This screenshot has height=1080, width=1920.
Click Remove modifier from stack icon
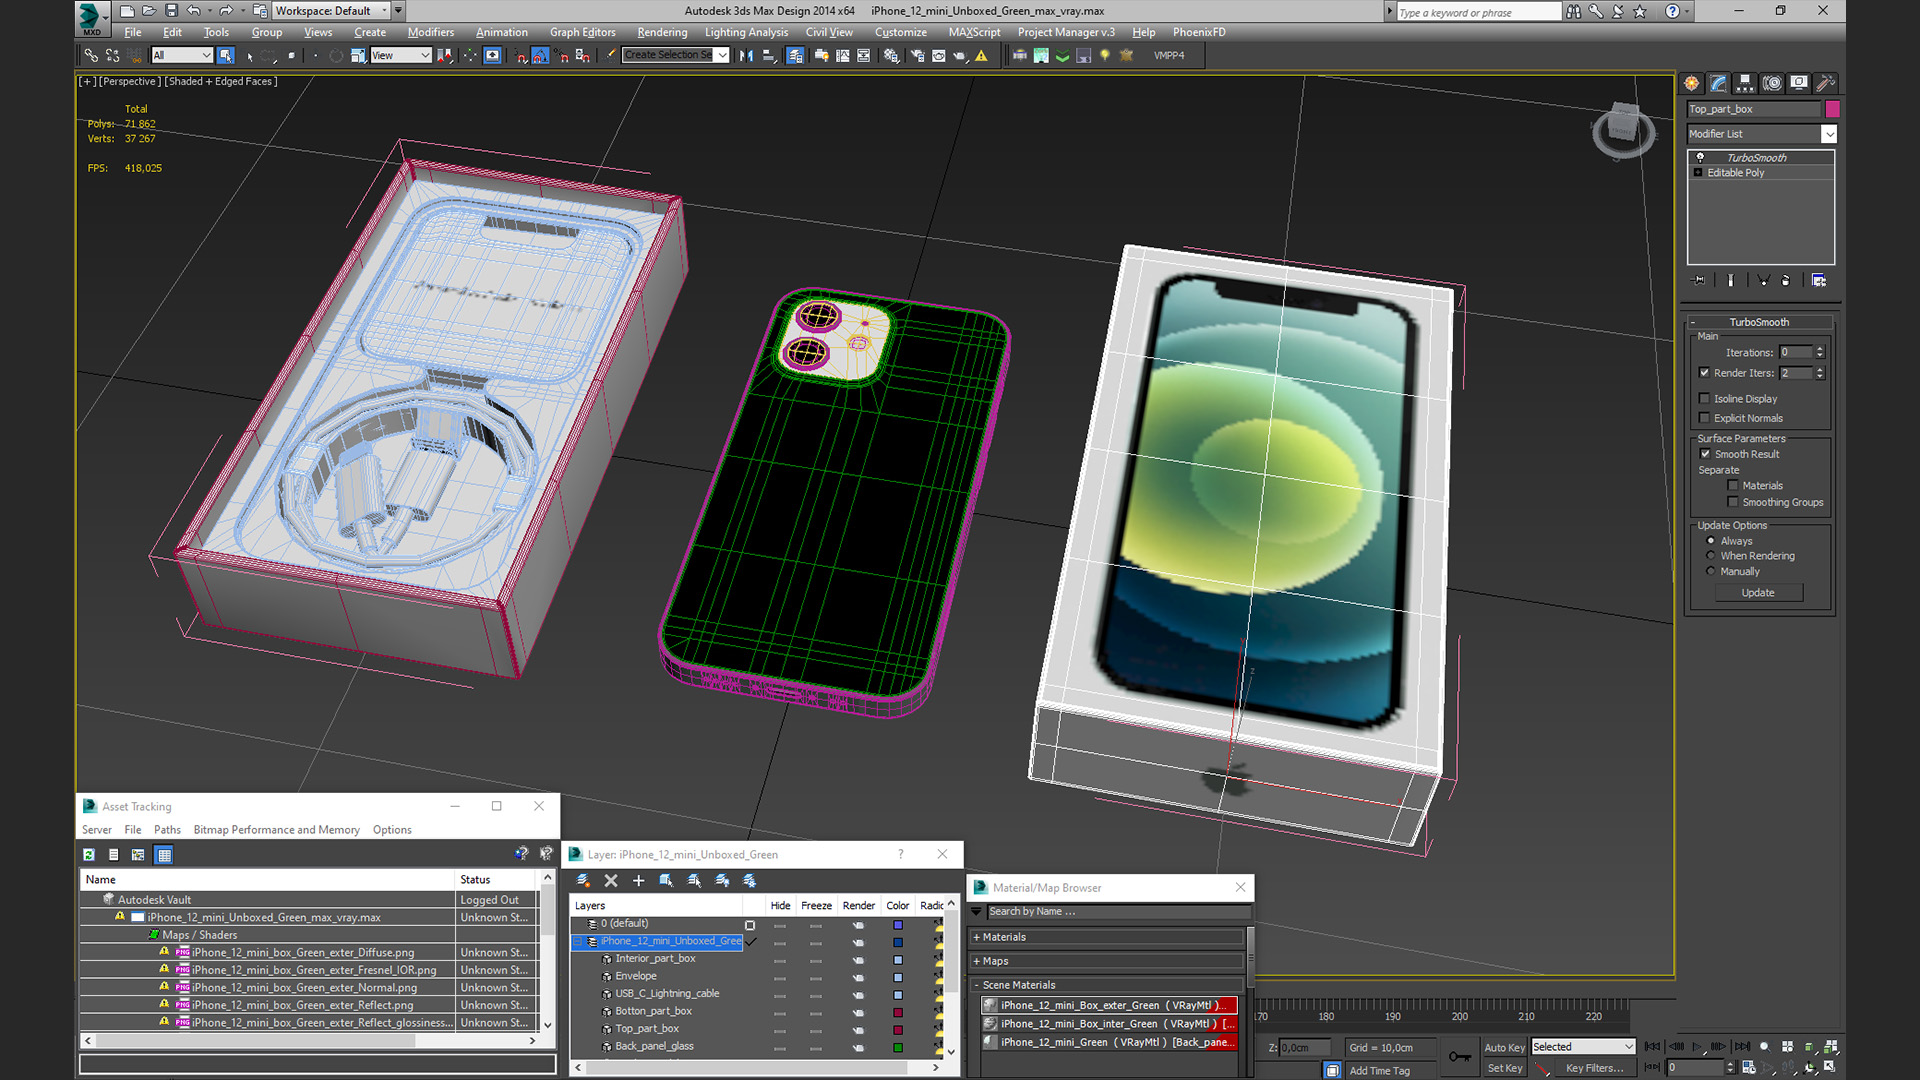click(1786, 280)
